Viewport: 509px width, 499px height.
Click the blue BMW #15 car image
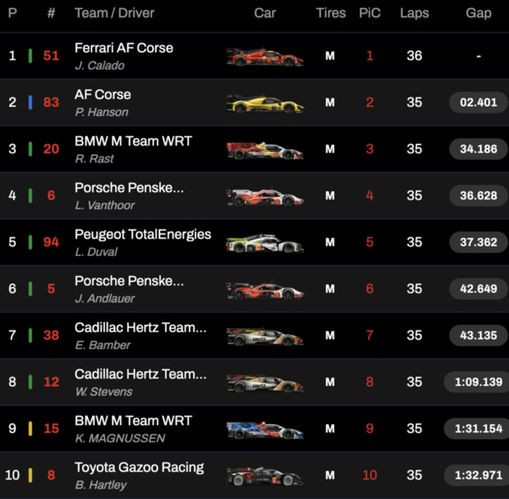(x=265, y=430)
